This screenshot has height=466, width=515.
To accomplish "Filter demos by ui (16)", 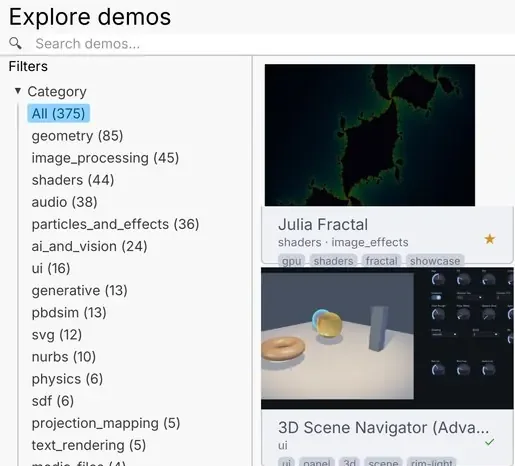I will [51, 268].
